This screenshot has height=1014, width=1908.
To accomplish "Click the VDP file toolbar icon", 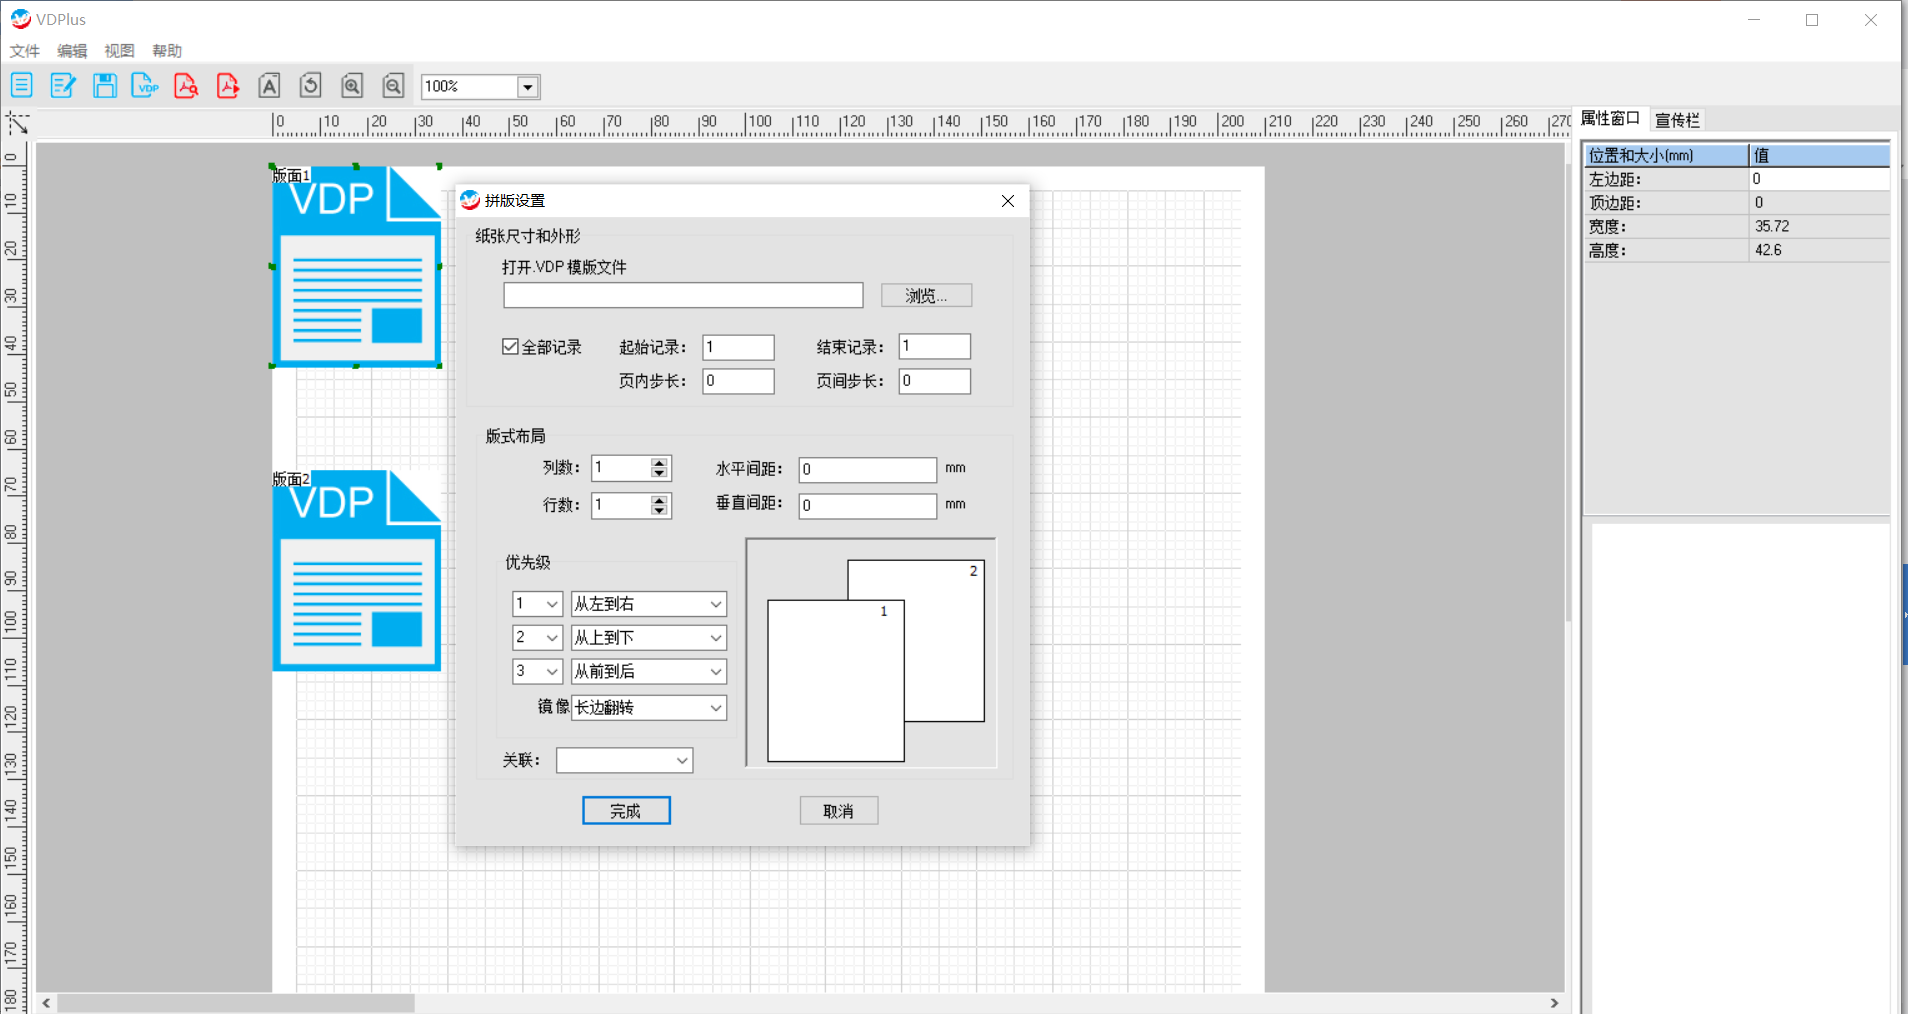I will (145, 85).
